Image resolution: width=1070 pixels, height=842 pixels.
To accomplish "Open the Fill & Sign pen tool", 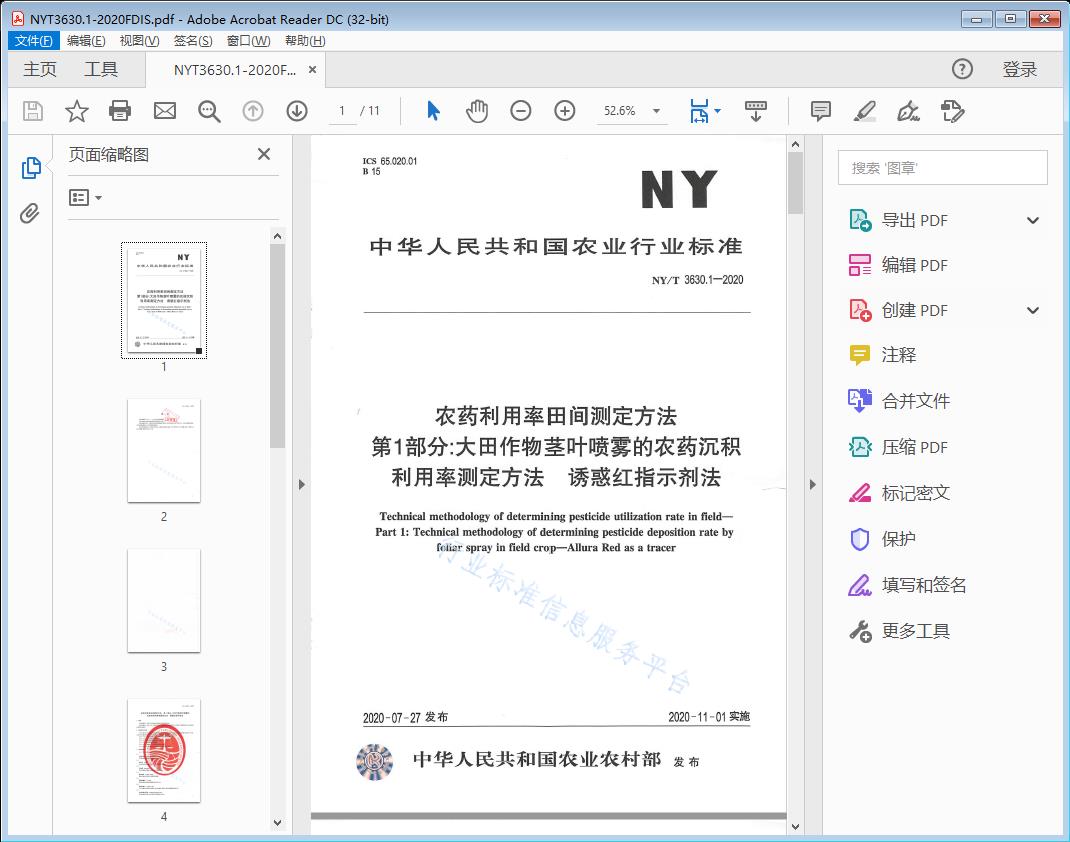I will coord(908,112).
